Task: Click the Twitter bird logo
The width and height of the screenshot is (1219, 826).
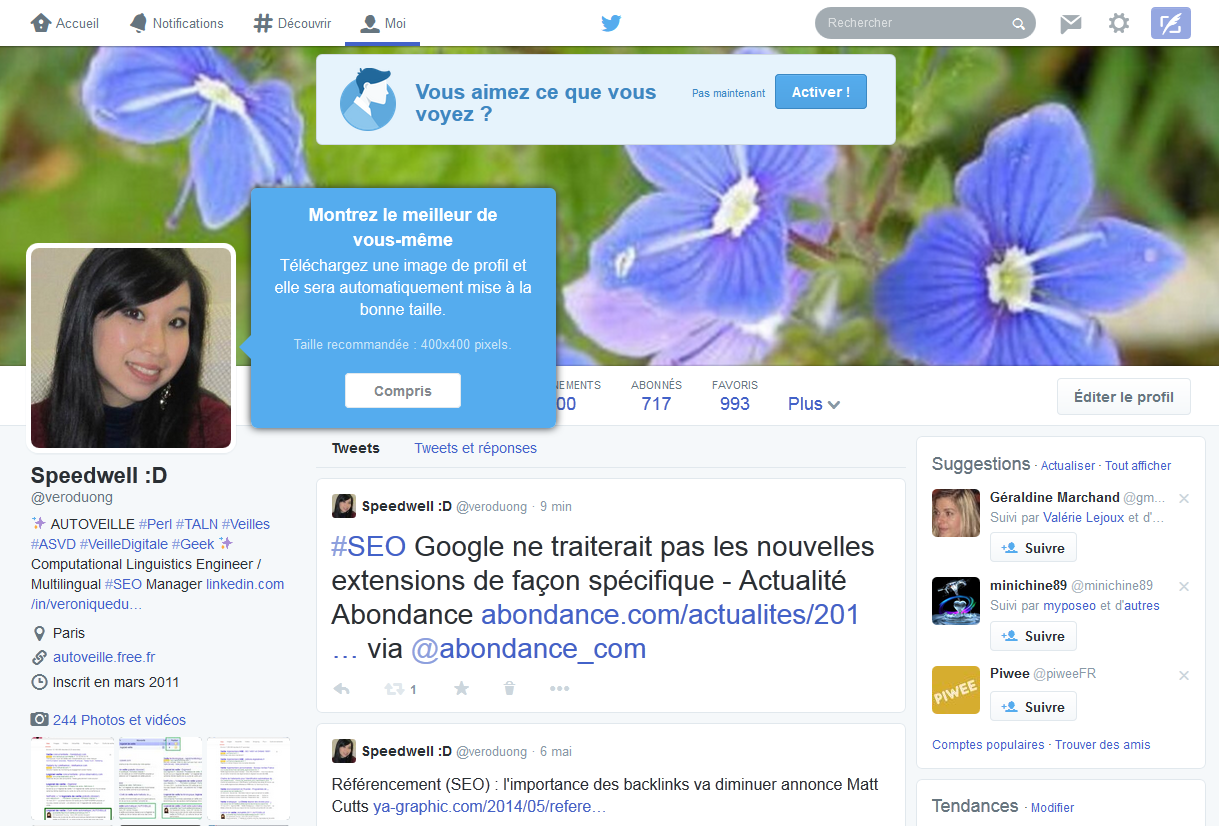Action: tap(611, 23)
